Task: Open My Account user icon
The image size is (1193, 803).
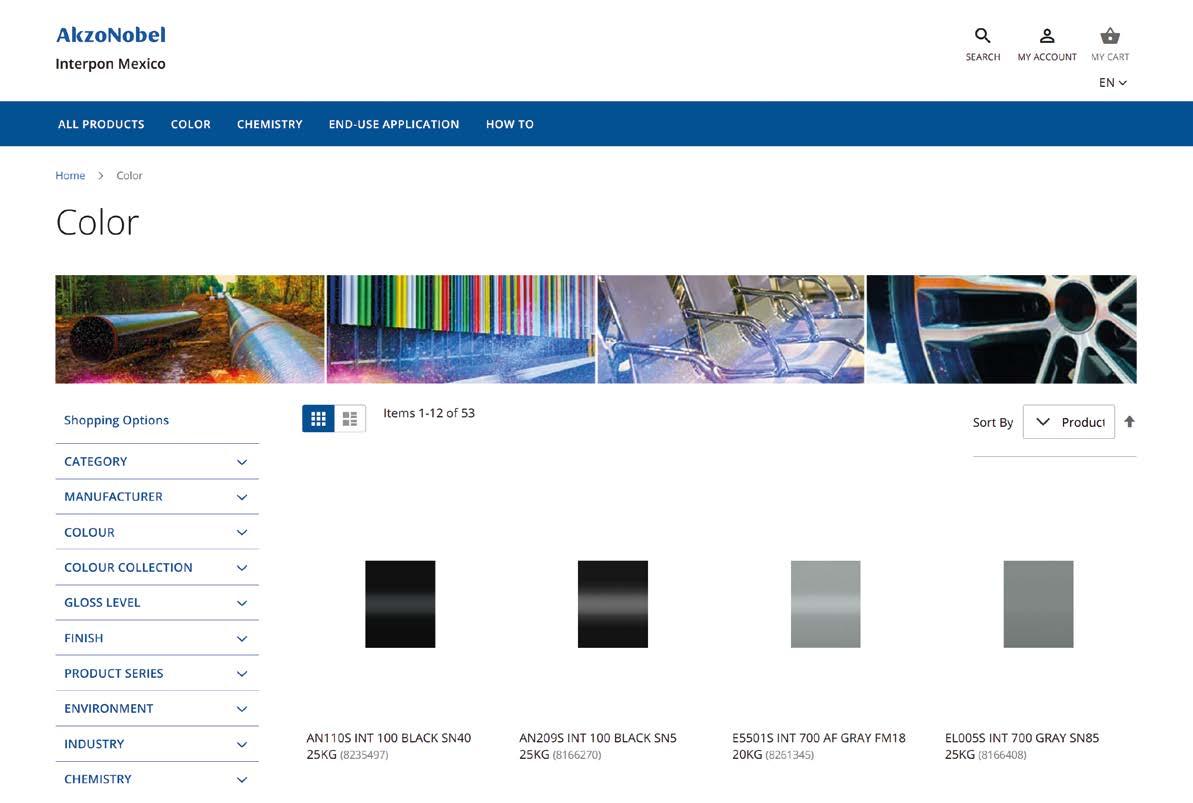Action: click(1047, 36)
